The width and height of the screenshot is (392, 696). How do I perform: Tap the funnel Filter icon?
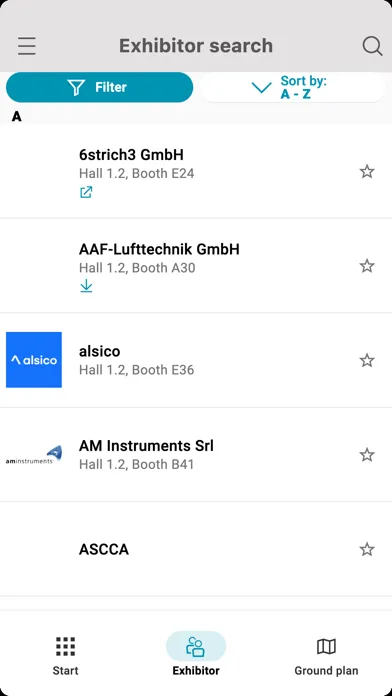click(x=77, y=87)
